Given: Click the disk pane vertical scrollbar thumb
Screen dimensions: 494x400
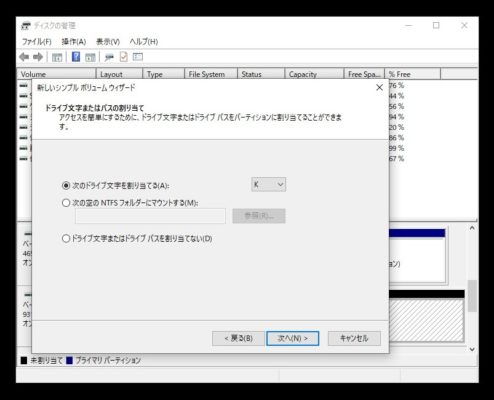Looking at the screenshot, I should point(472,296).
